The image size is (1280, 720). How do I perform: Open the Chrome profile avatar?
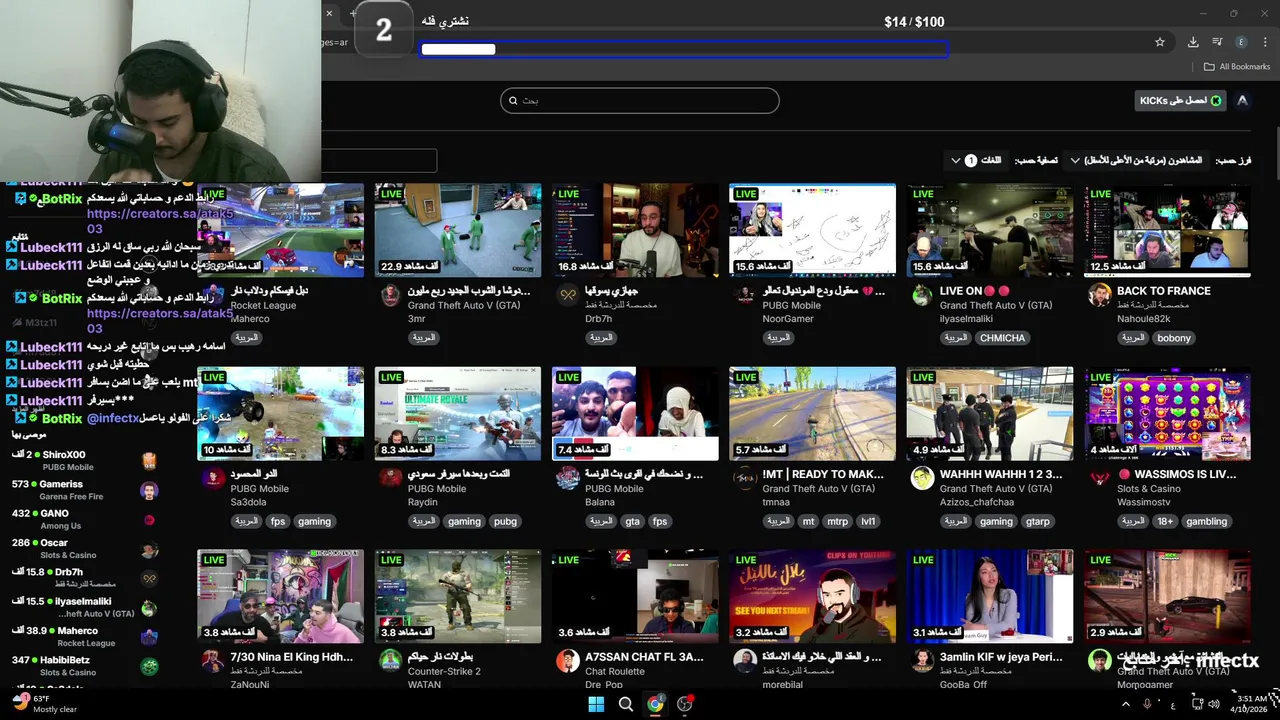(x=1242, y=42)
